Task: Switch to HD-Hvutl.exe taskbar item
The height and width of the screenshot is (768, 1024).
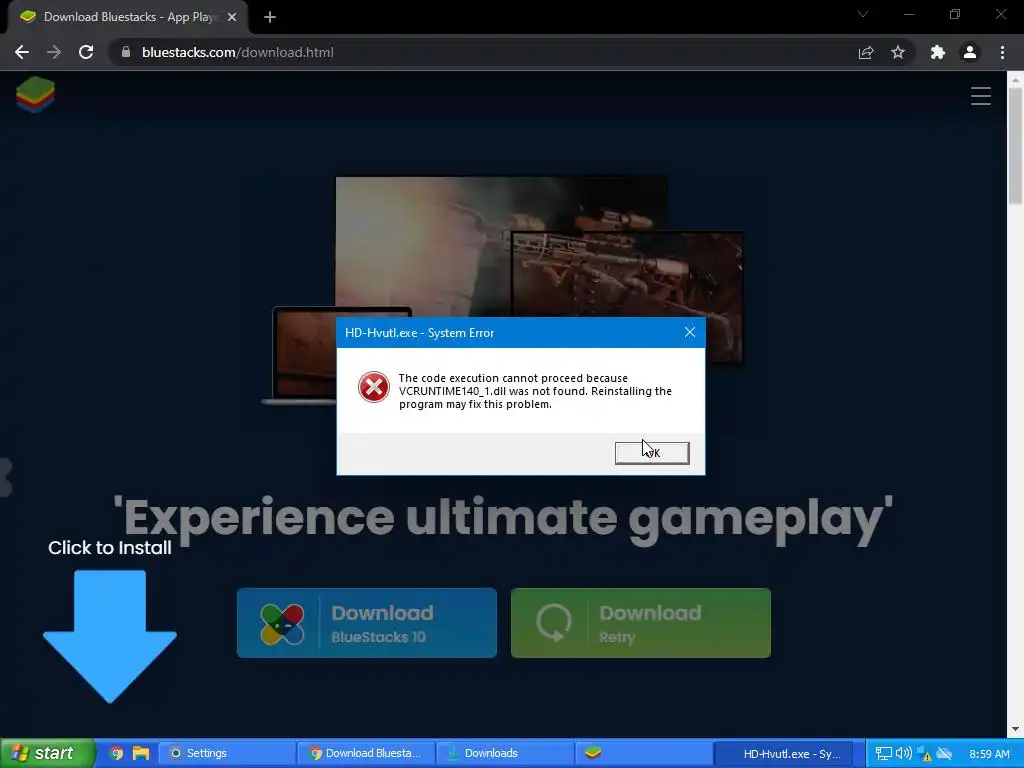Action: pos(784,753)
